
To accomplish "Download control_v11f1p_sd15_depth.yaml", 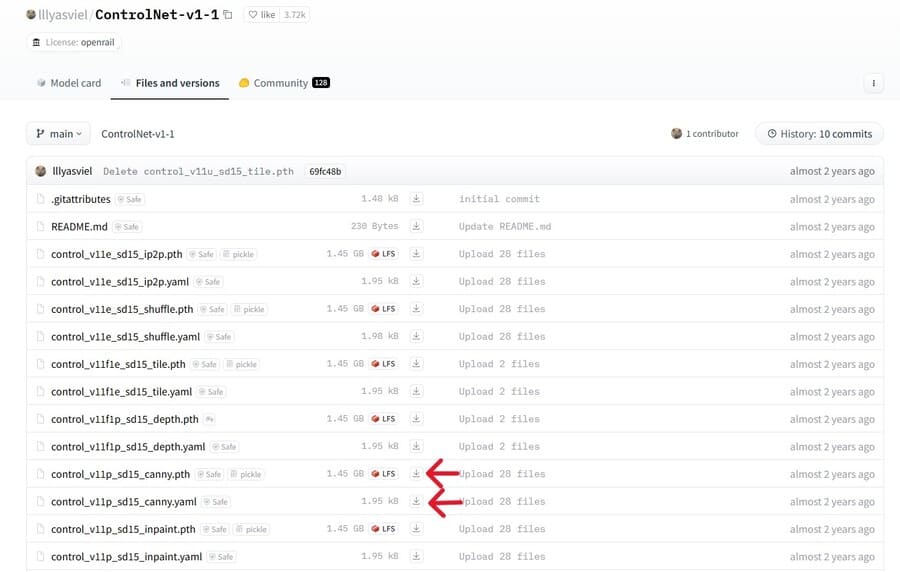I will 416,446.
